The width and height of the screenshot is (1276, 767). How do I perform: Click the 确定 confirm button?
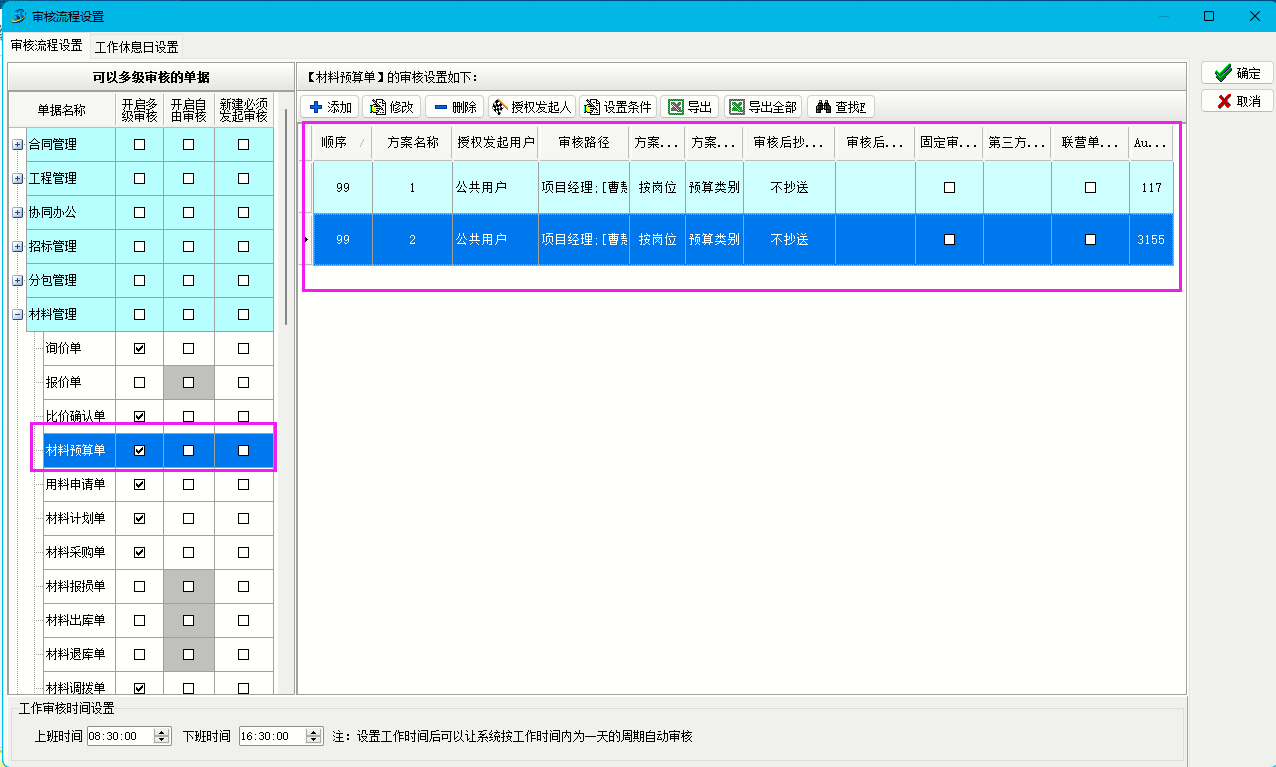pos(1237,73)
